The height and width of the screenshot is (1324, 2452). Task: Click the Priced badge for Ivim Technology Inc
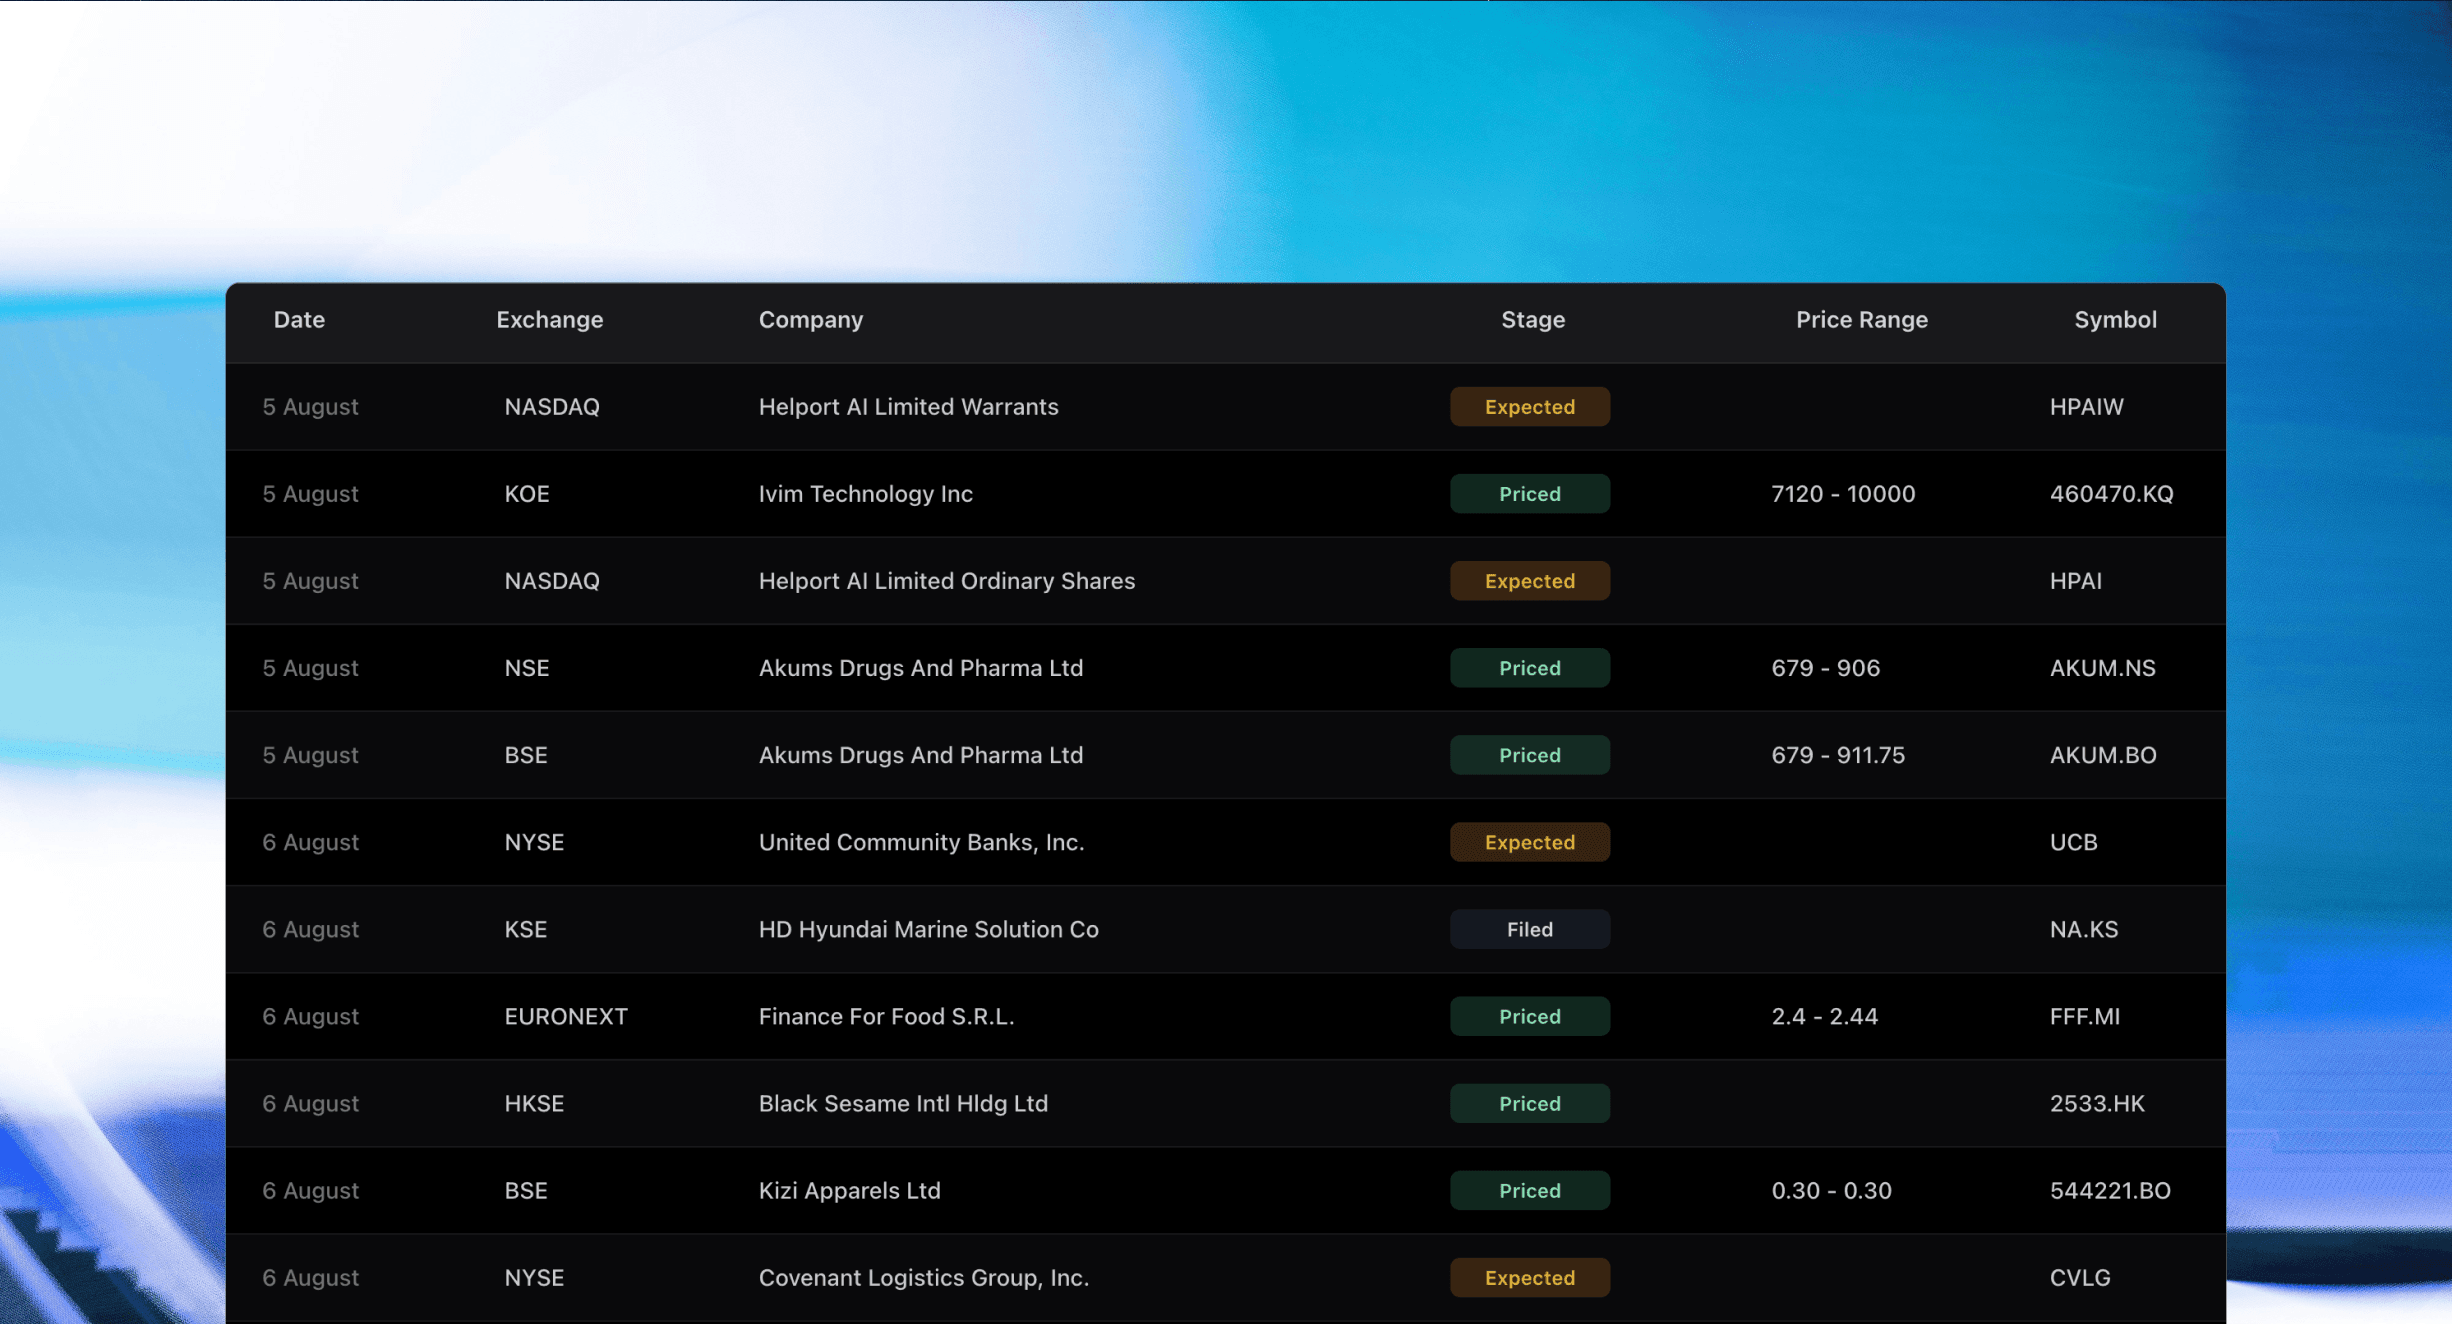point(1529,493)
